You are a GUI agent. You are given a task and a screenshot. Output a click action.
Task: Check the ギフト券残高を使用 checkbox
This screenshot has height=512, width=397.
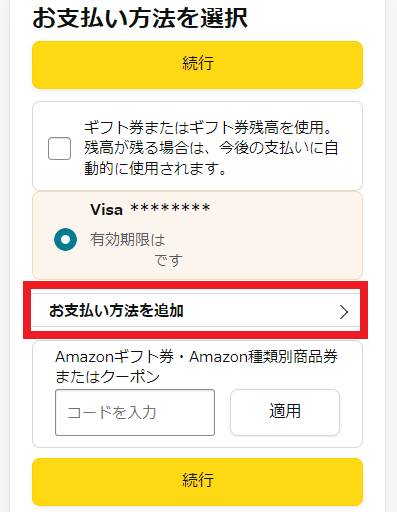tap(59, 148)
